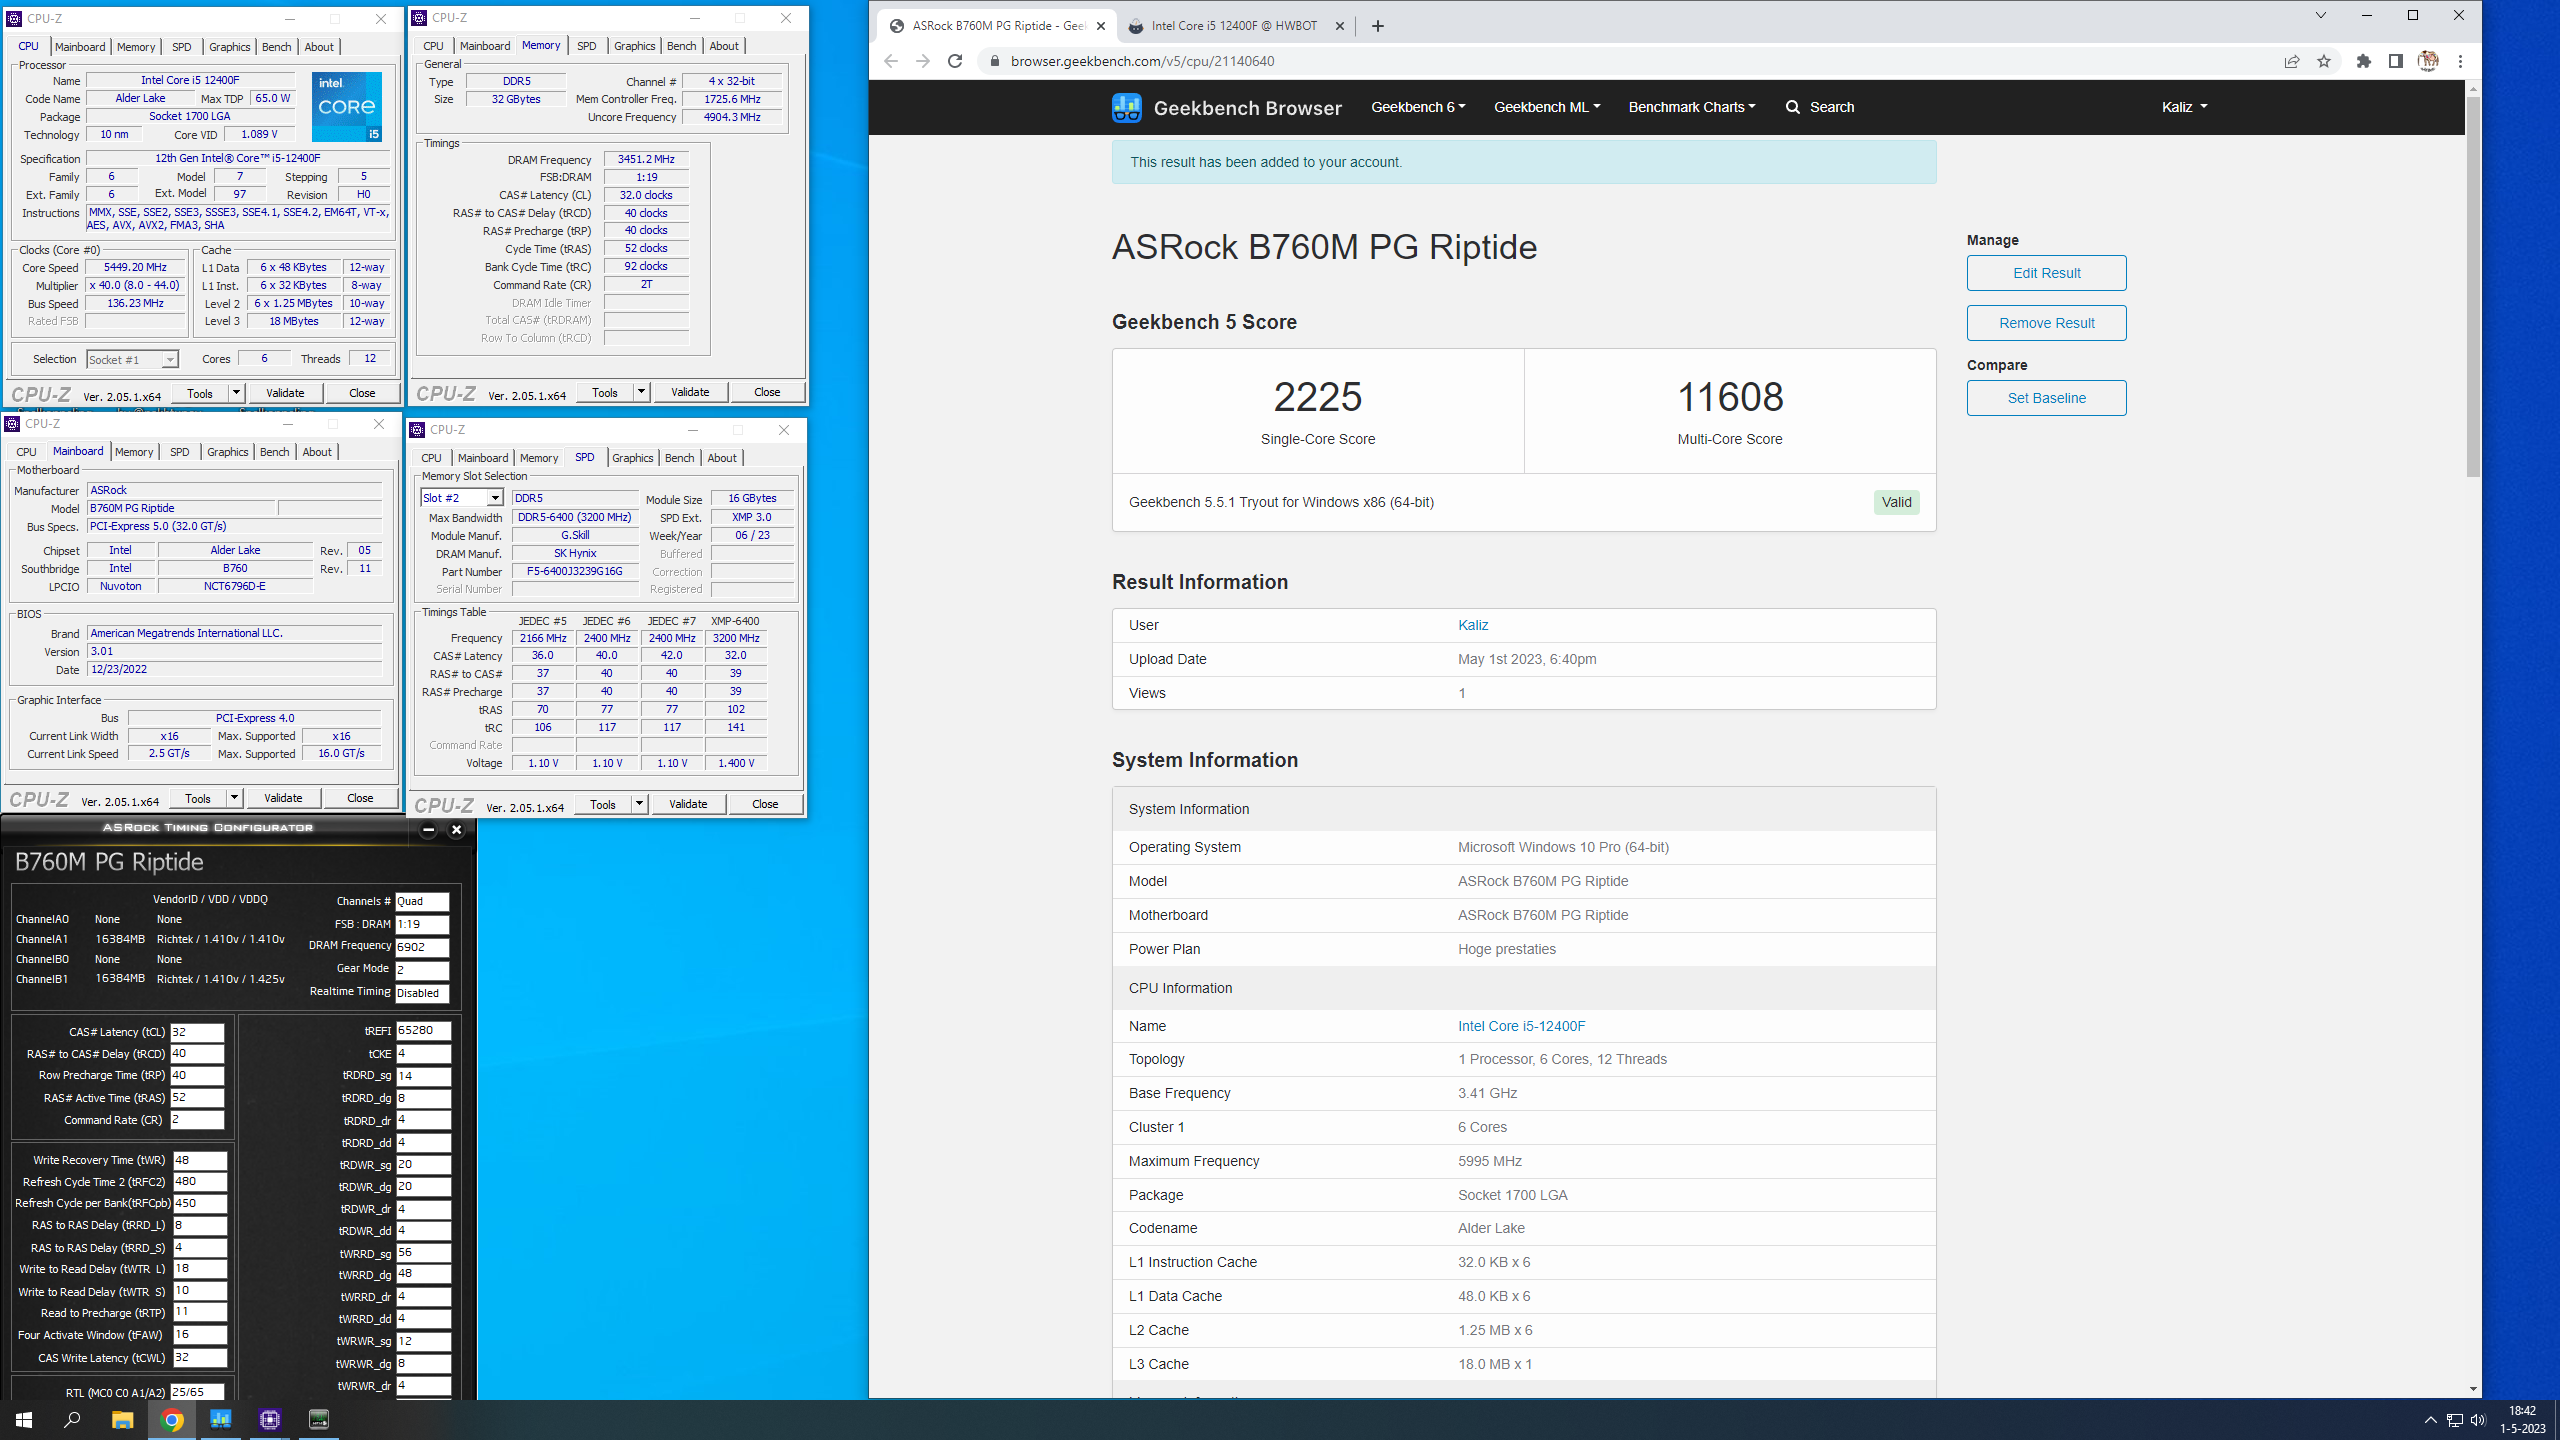The image size is (2560, 1440).
Task: Click the DRAM Frequency field showing 6902
Action: point(422,947)
